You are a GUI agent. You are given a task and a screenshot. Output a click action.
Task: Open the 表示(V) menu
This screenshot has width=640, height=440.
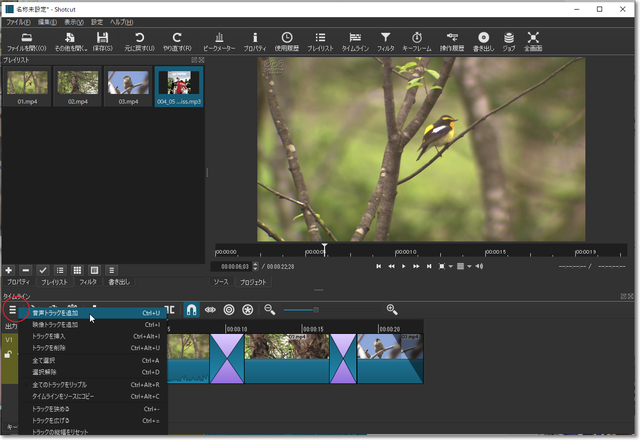(73, 21)
